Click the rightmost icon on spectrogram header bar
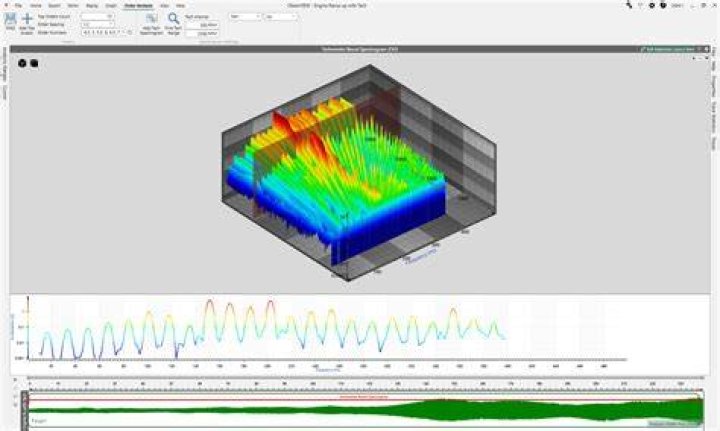720x431 pixels. [707, 49]
